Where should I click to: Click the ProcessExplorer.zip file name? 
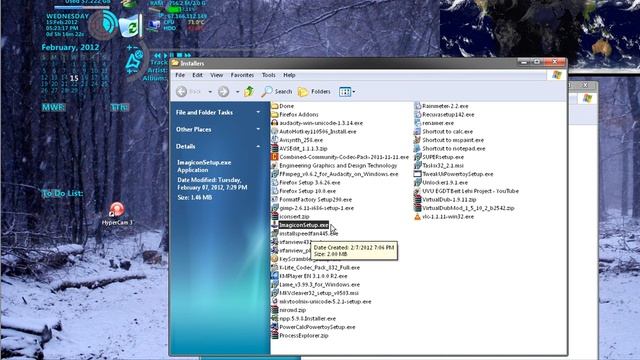tap(304, 336)
